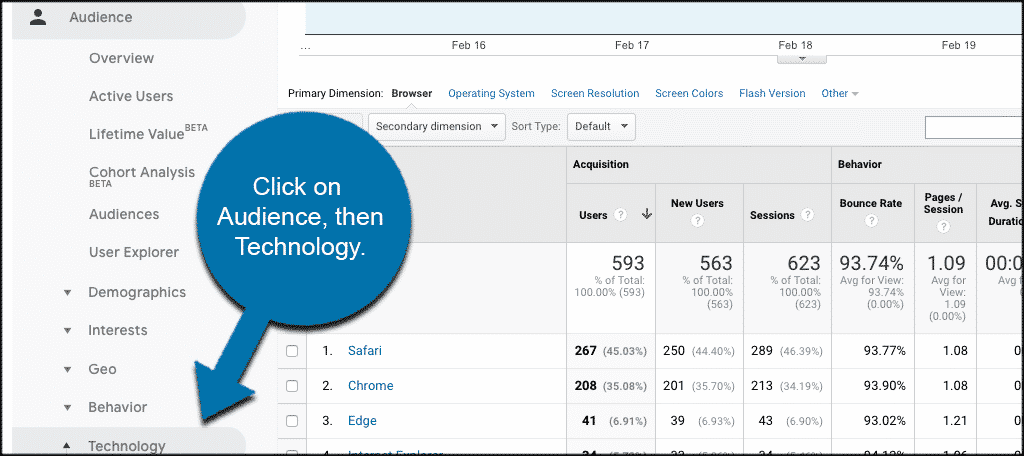Click the Bounce Rate help icon

871,221
